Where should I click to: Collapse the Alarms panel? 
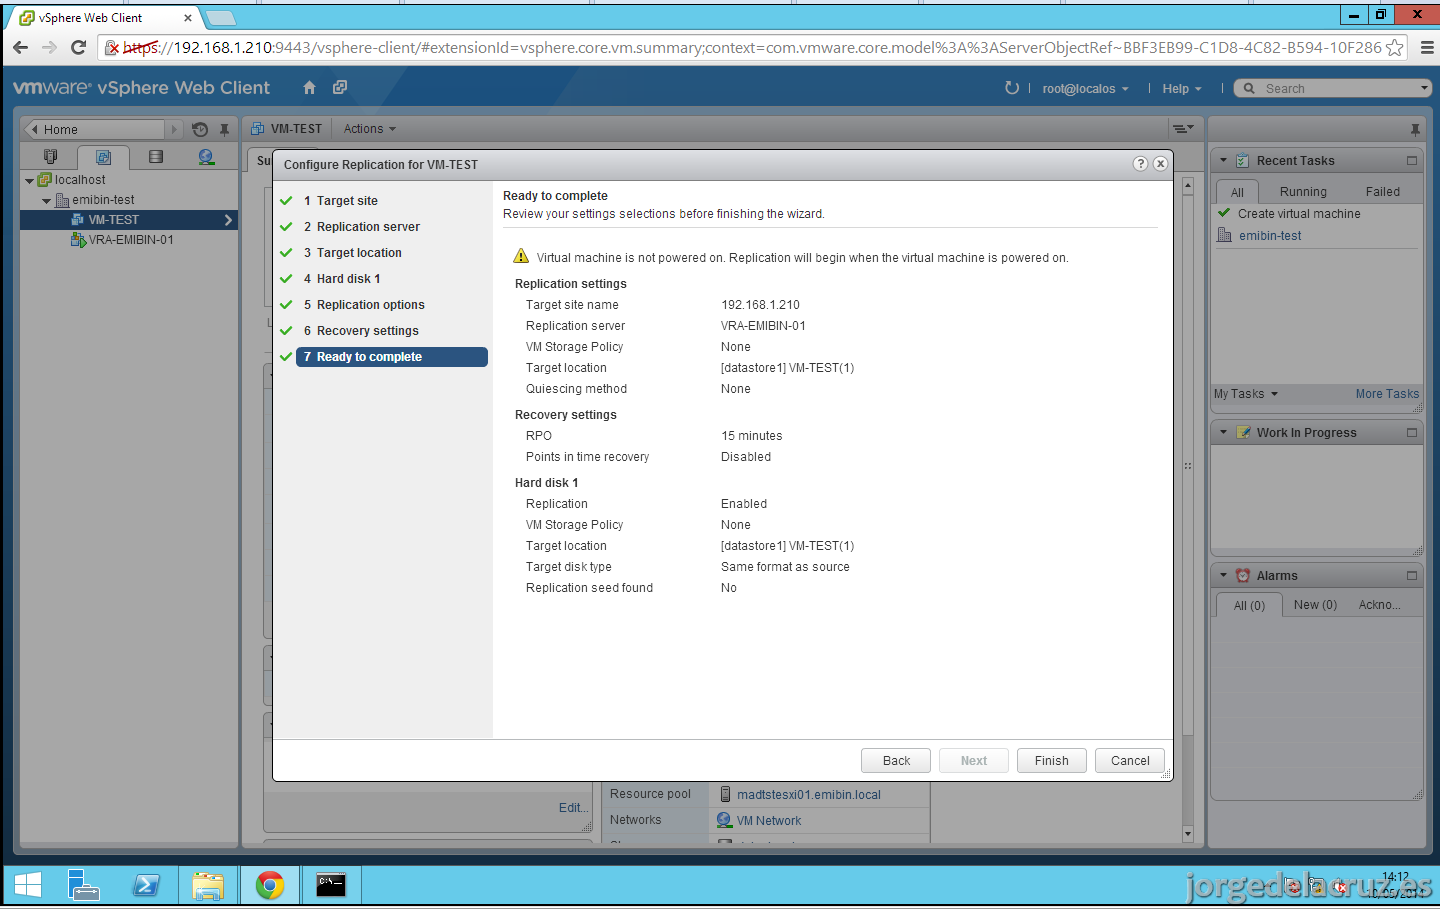click(x=1223, y=576)
